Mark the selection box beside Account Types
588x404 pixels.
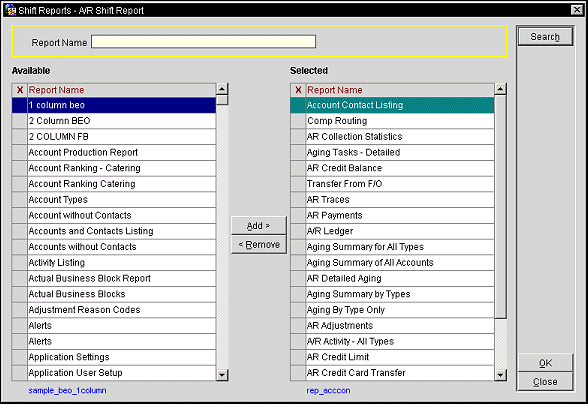[20, 200]
